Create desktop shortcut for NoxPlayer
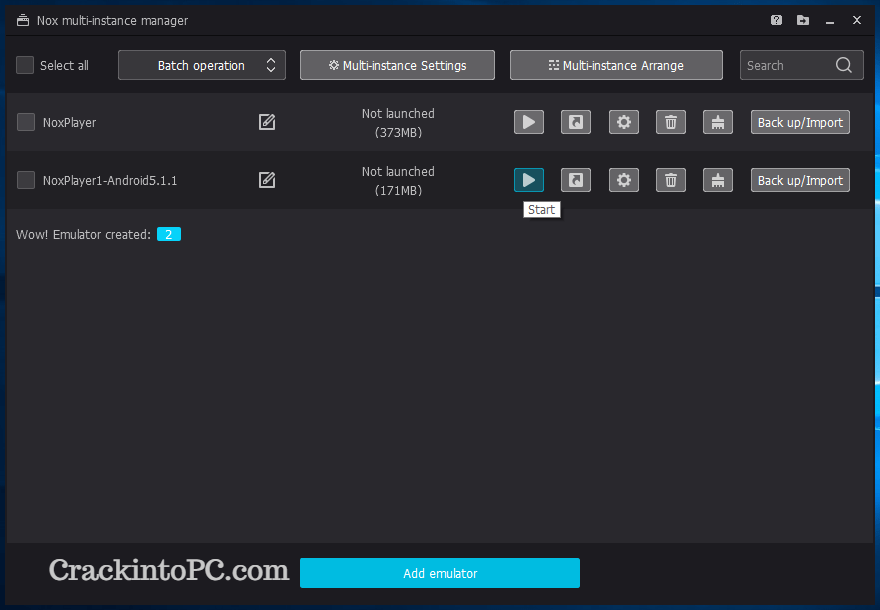 pyautogui.click(x=576, y=122)
